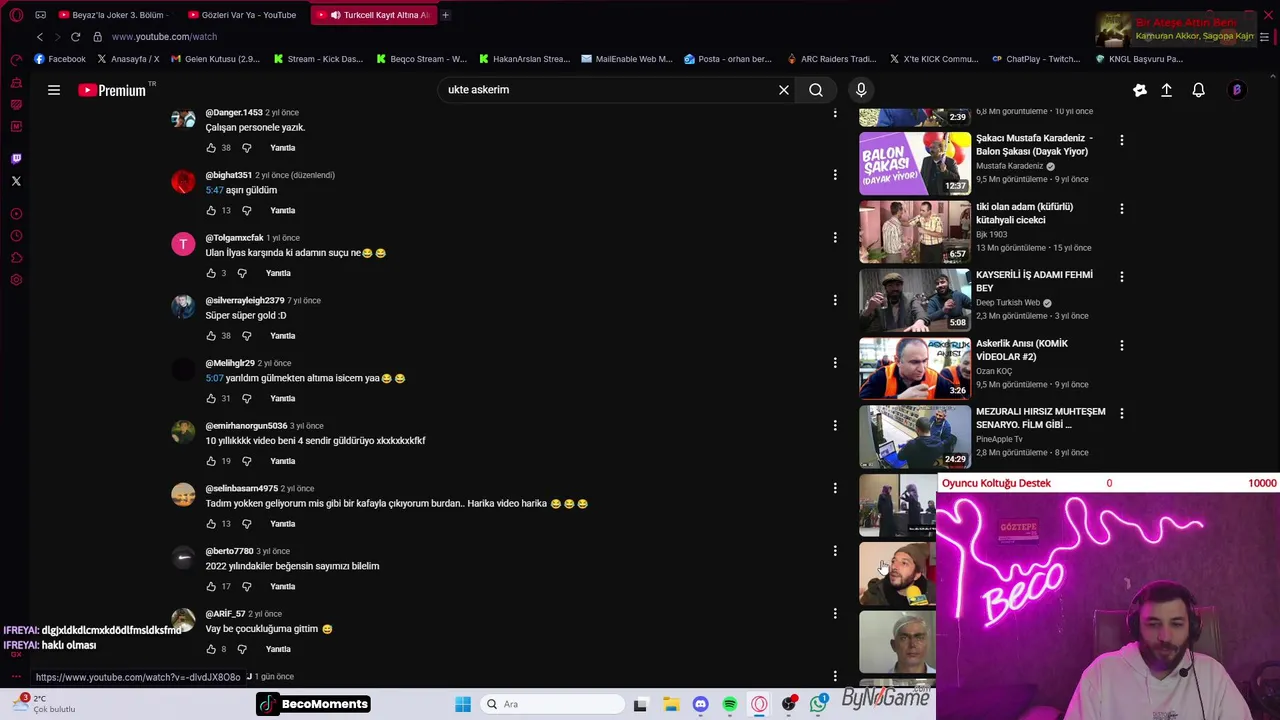Open options menu for @bighat351 comment
This screenshot has height=720, width=1280.
point(835,175)
